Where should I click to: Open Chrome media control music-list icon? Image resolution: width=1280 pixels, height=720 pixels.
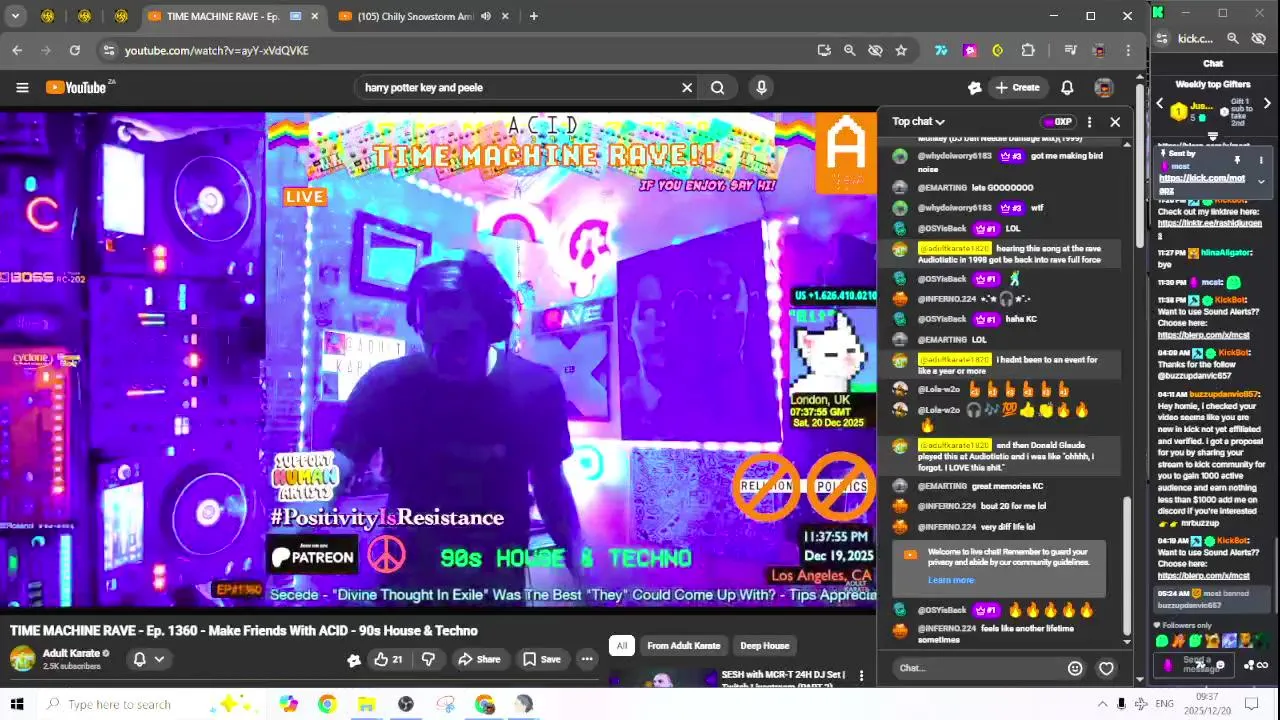click(1070, 50)
